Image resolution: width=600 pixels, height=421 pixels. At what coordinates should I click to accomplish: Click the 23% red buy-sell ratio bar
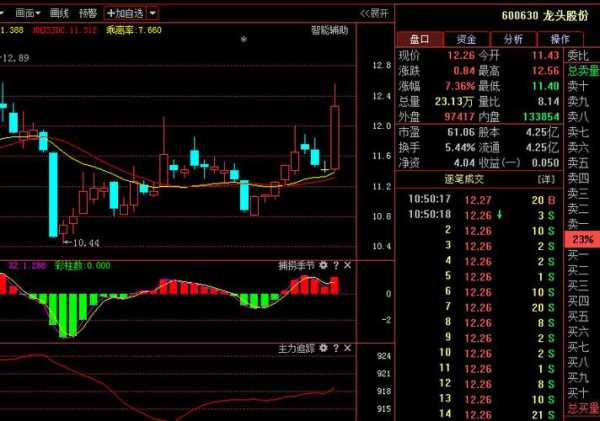[x=581, y=240]
